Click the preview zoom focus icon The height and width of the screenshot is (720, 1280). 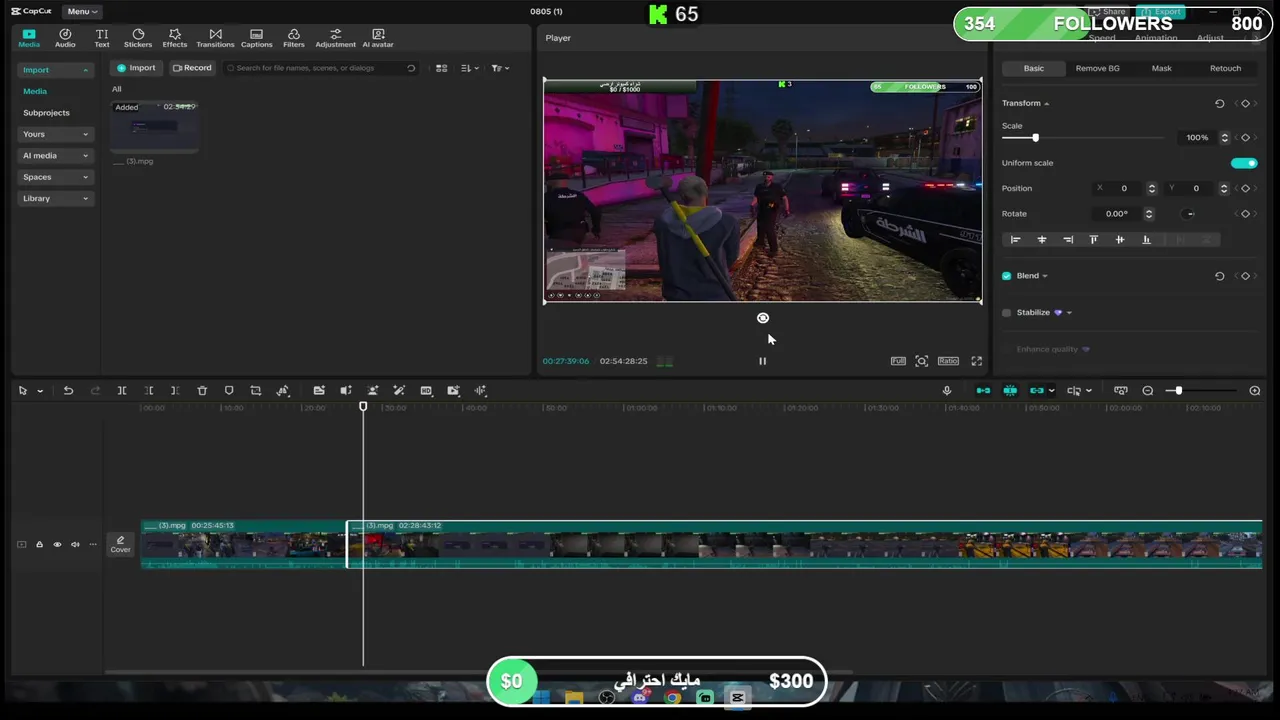pos(922,361)
